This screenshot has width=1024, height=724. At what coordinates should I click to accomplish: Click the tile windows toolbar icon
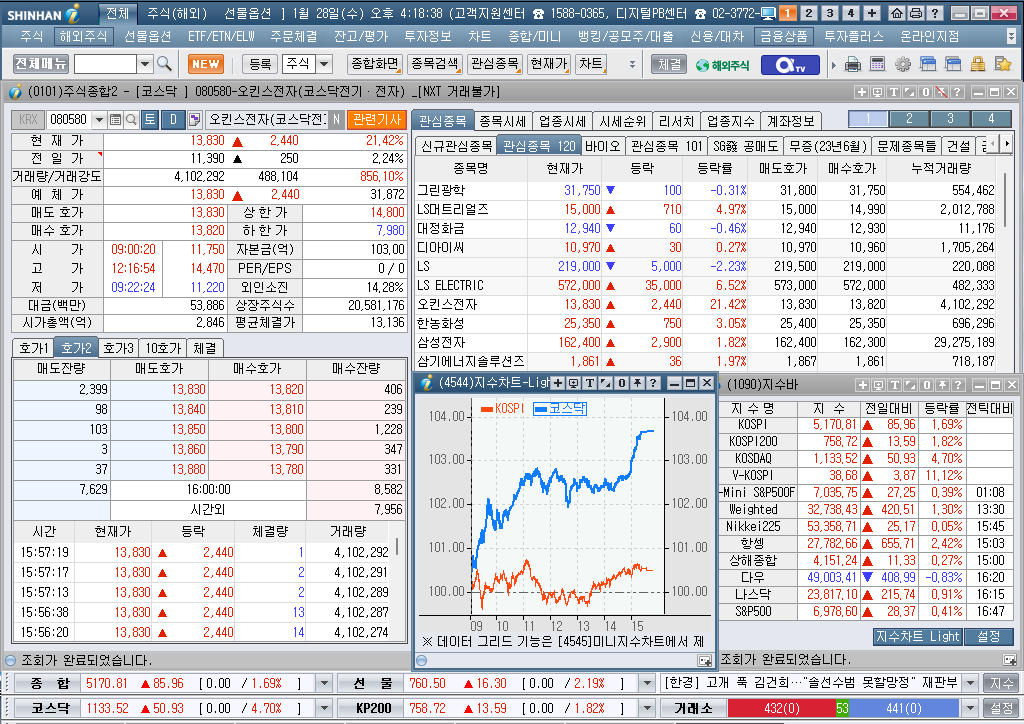pos(953,64)
